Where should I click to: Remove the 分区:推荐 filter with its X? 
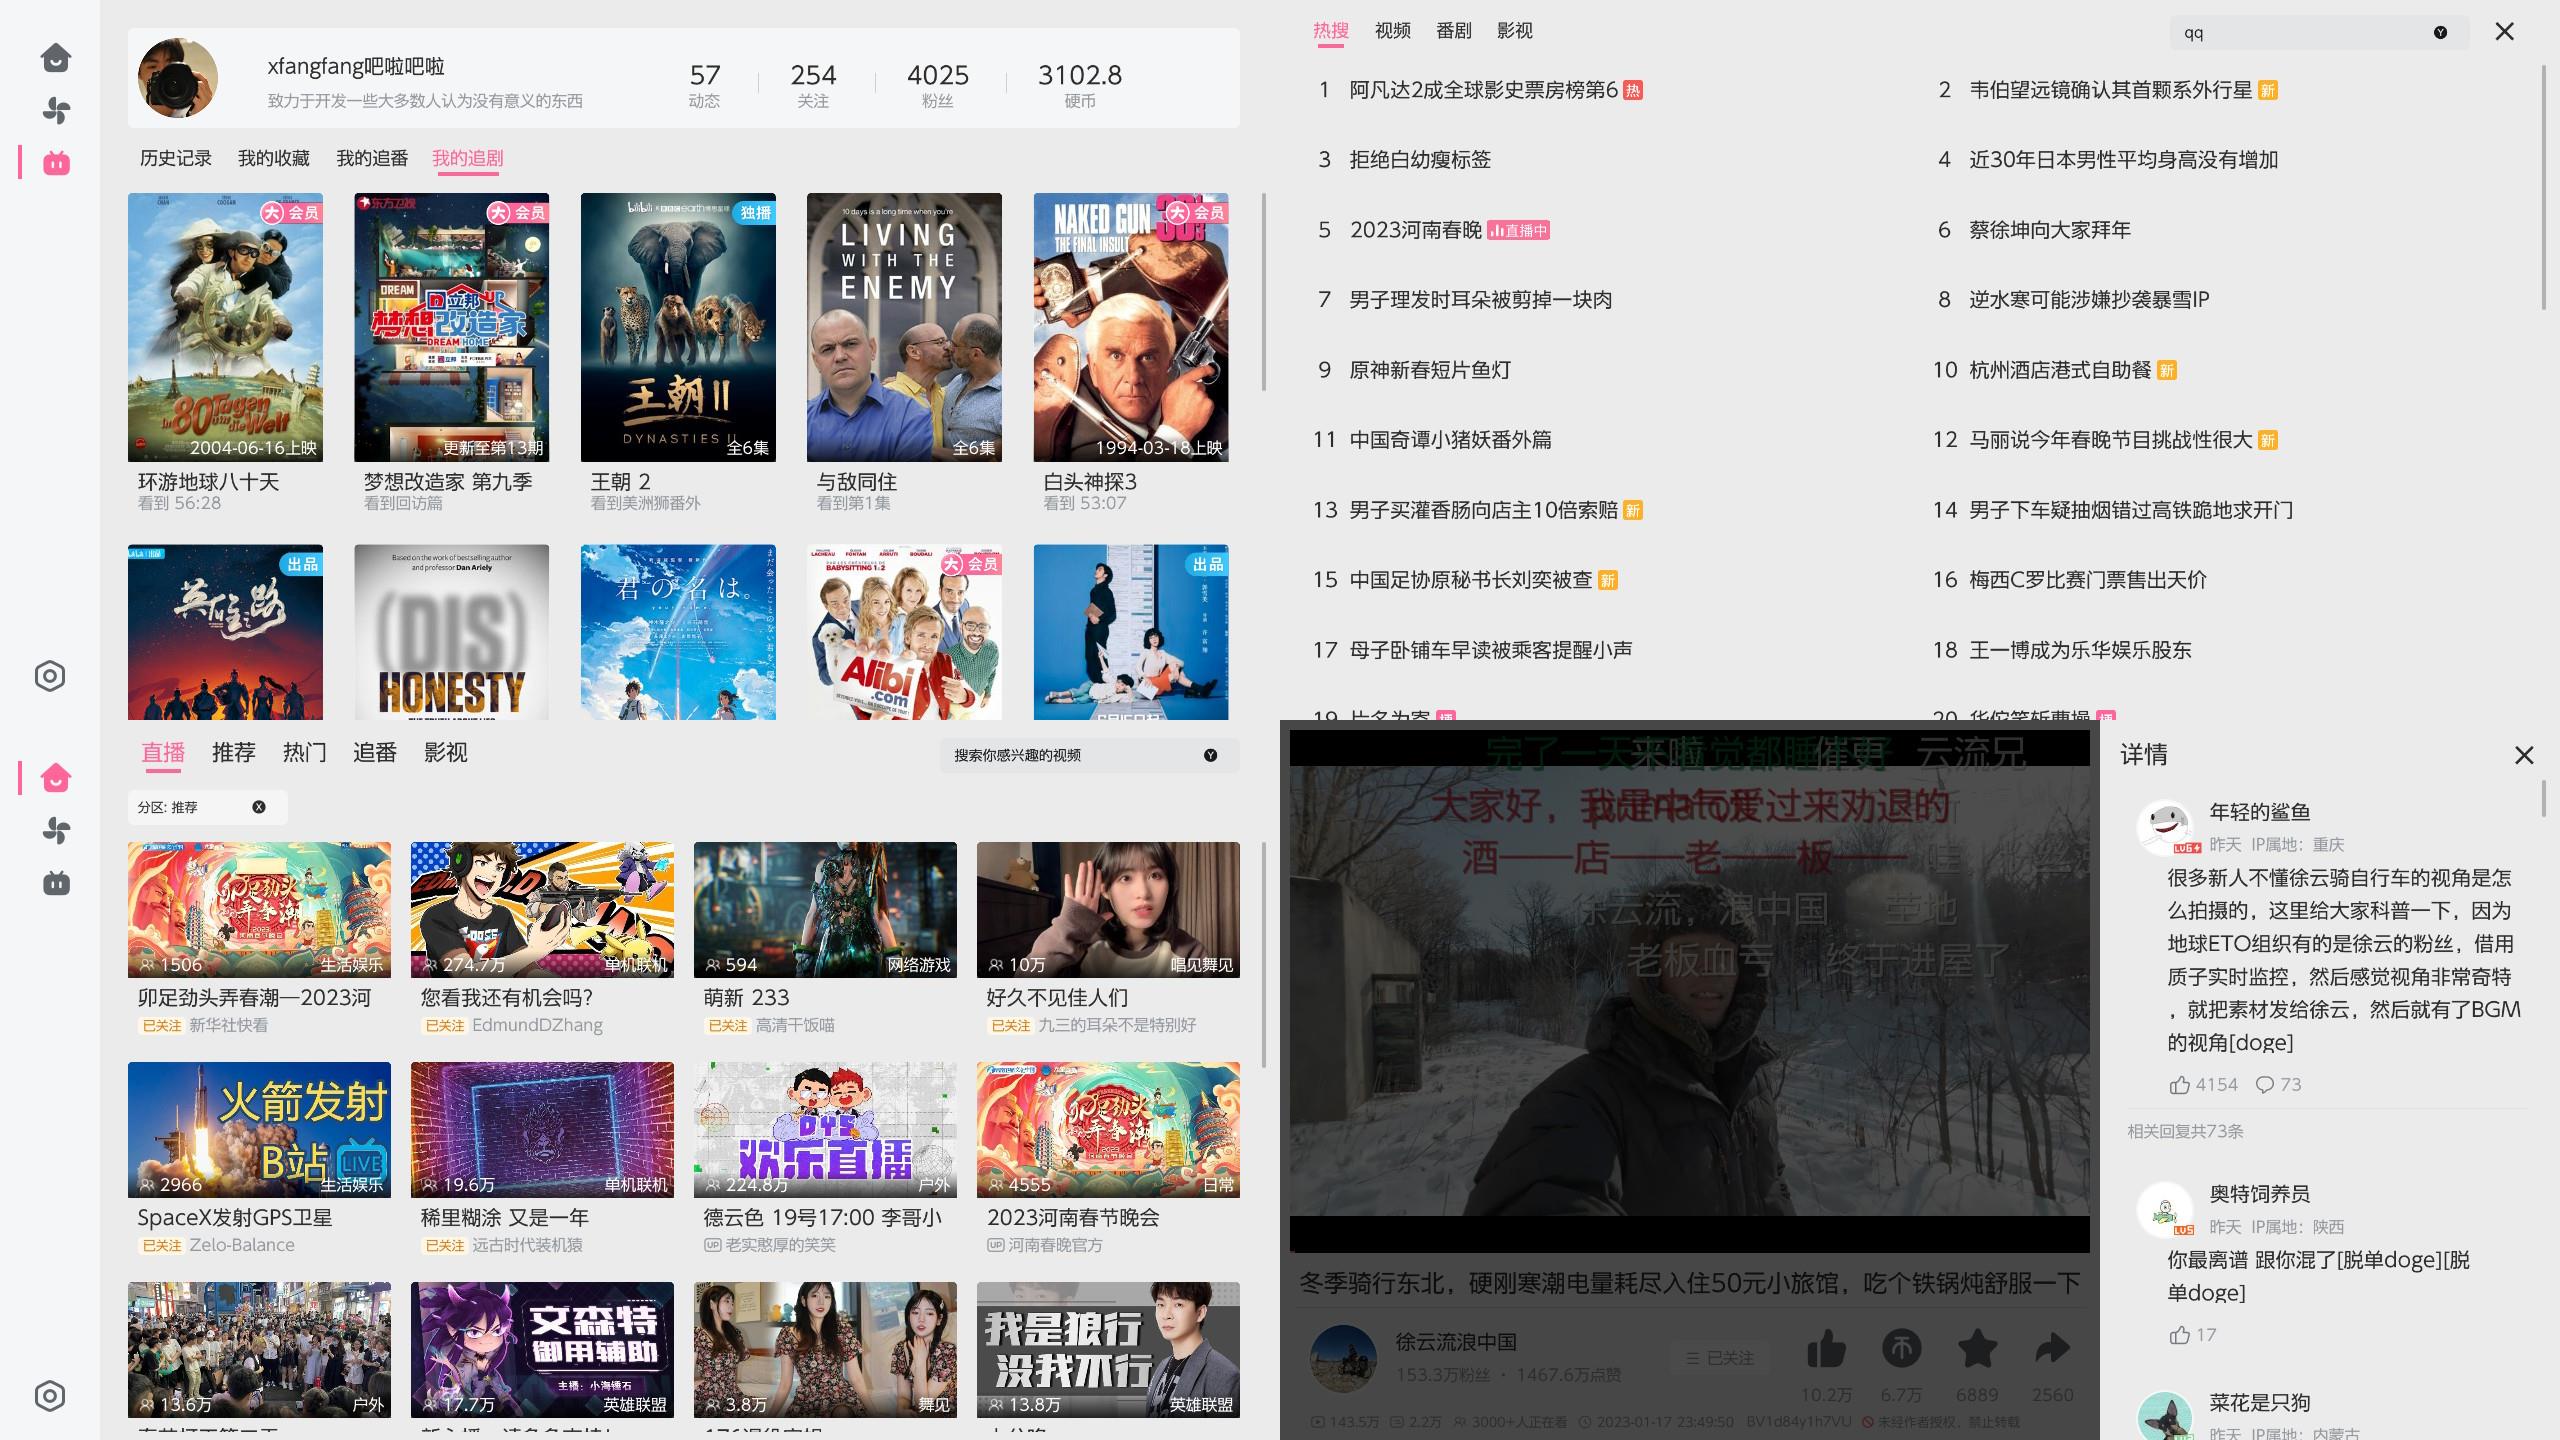tap(259, 807)
